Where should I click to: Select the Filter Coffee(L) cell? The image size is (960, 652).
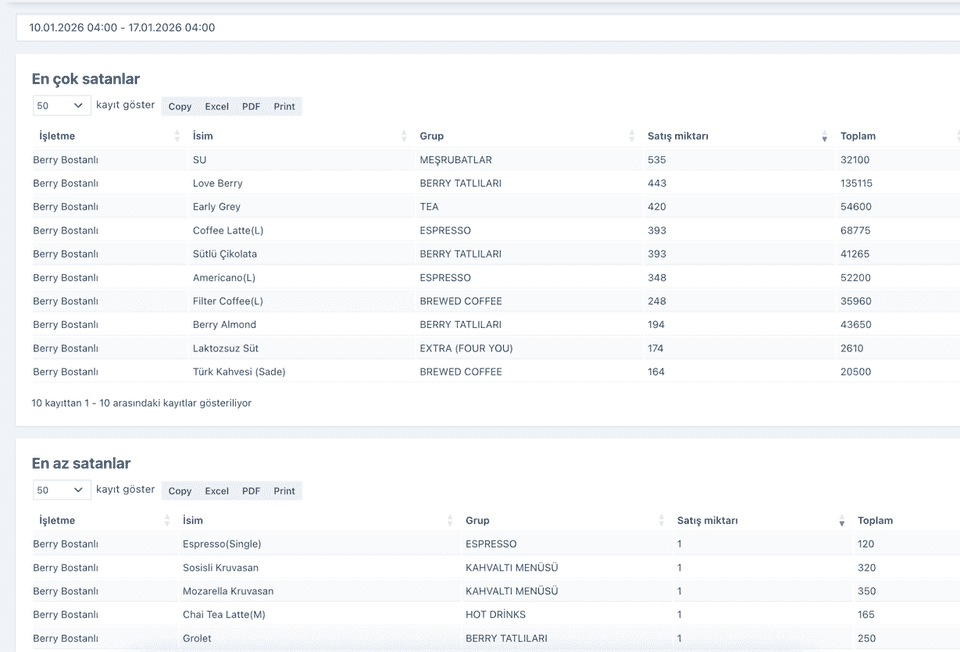tap(228, 301)
